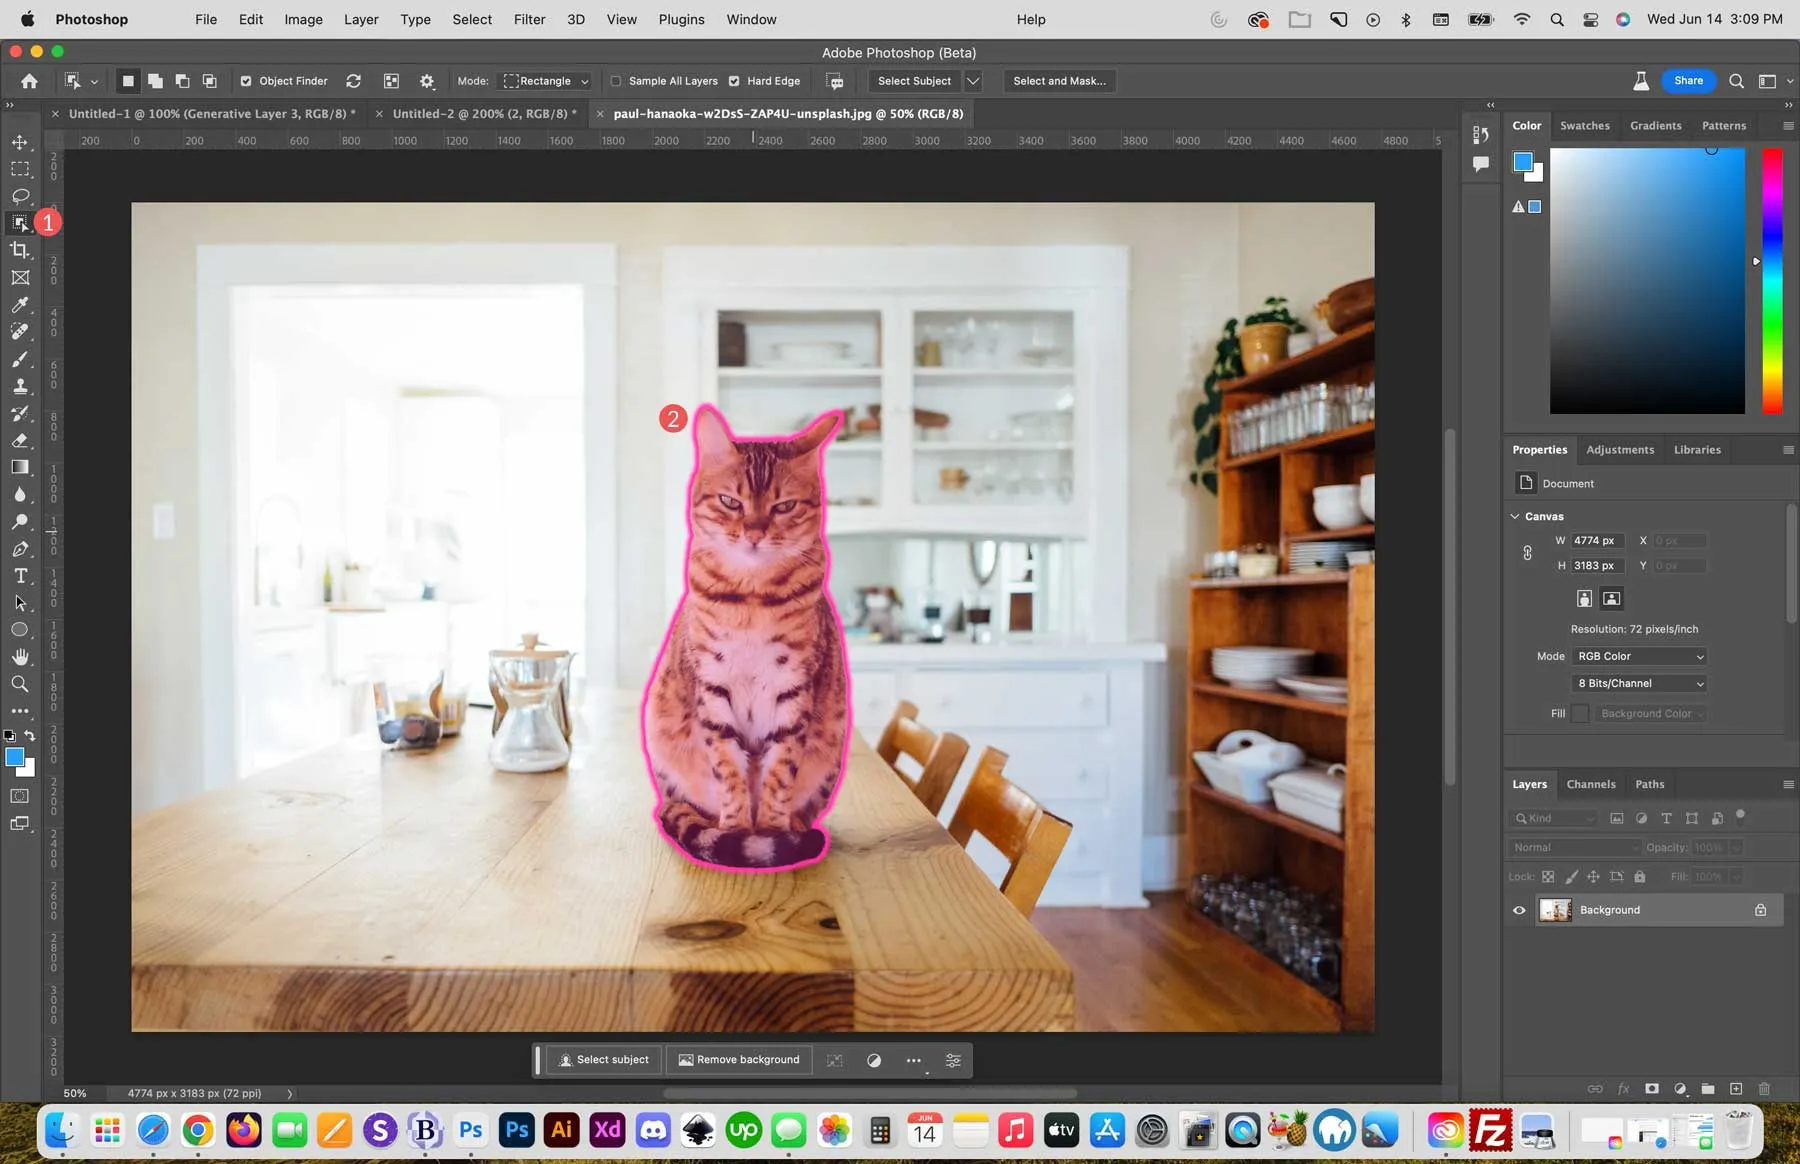This screenshot has width=1800, height=1164.
Task: Open the RGB Color mode dropdown
Action: point(1638,656)
